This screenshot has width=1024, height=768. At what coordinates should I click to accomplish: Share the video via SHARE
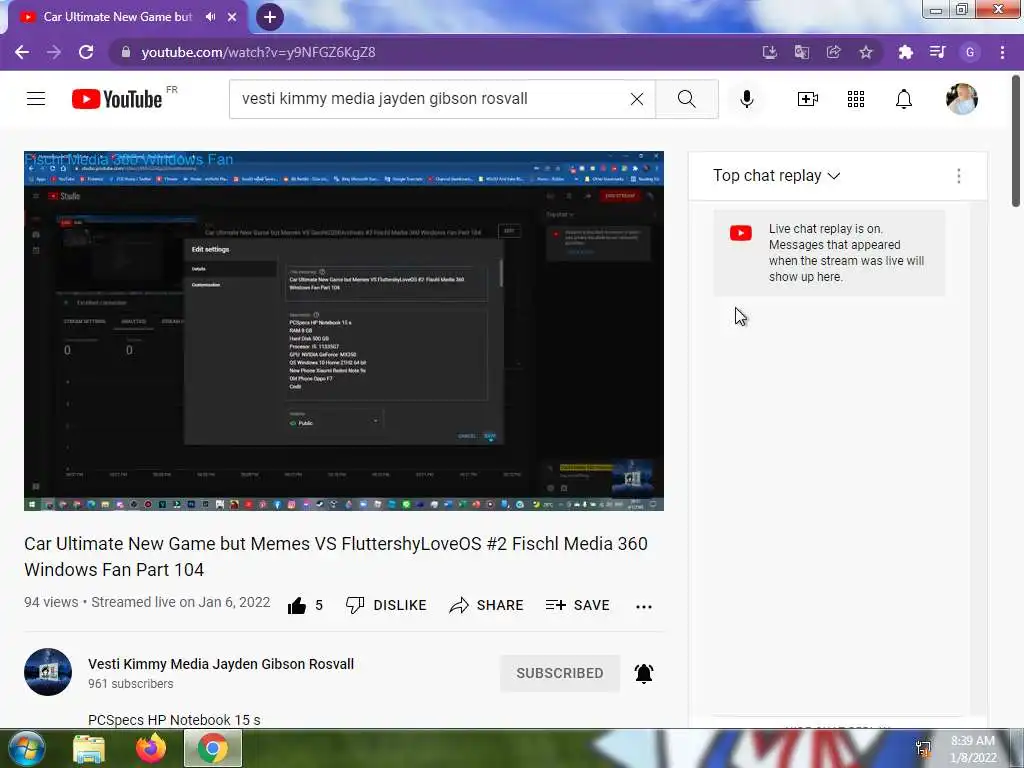[x=487, y=605]
